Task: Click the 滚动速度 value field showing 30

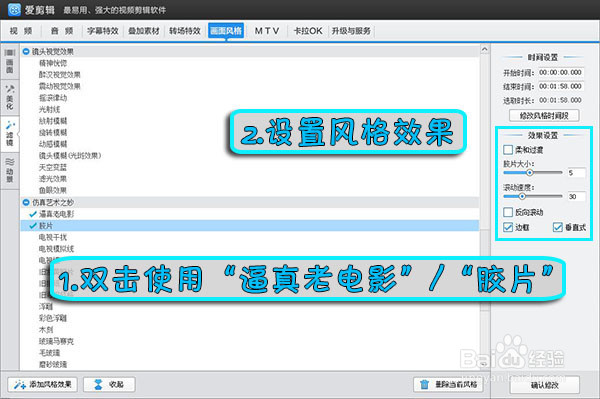Action: coord(576,197)
